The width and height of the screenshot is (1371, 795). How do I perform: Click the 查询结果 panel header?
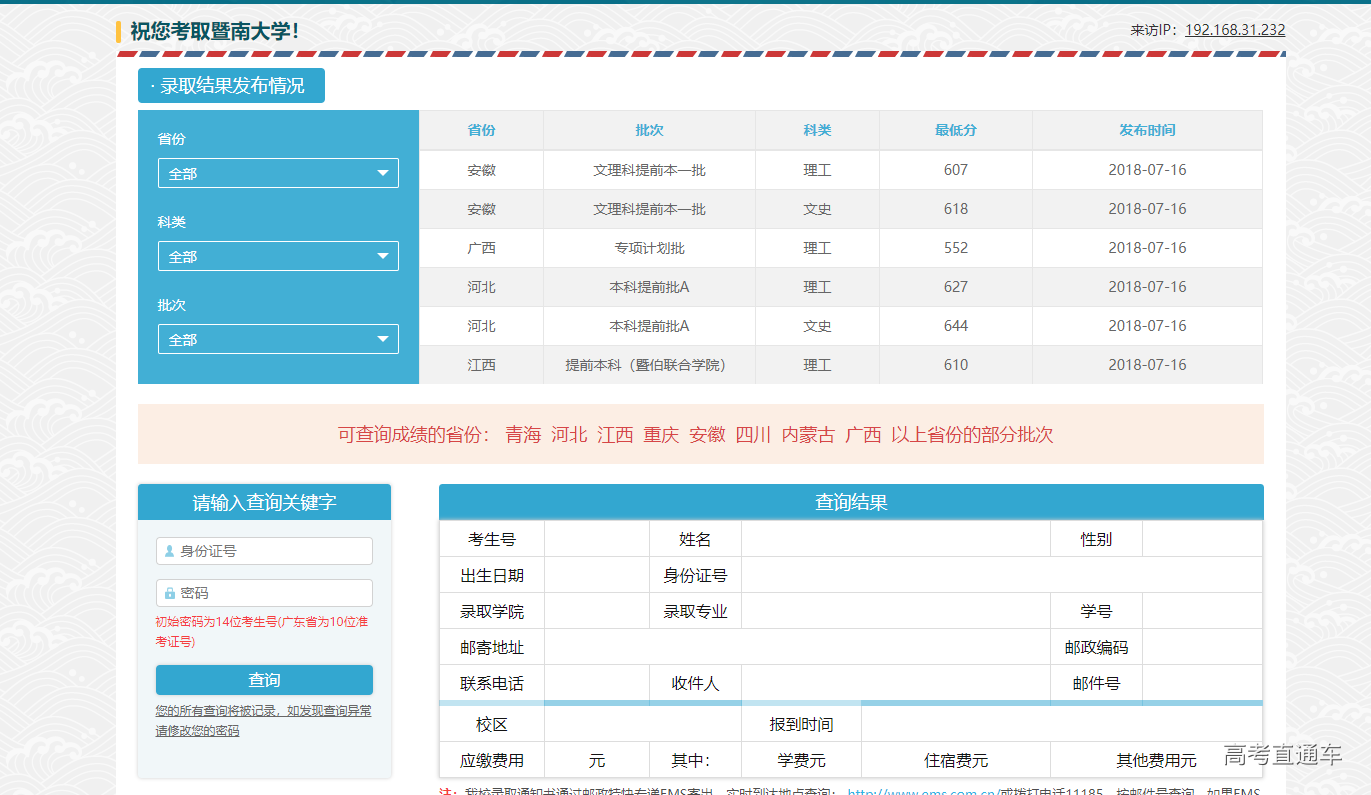[851, 502]
